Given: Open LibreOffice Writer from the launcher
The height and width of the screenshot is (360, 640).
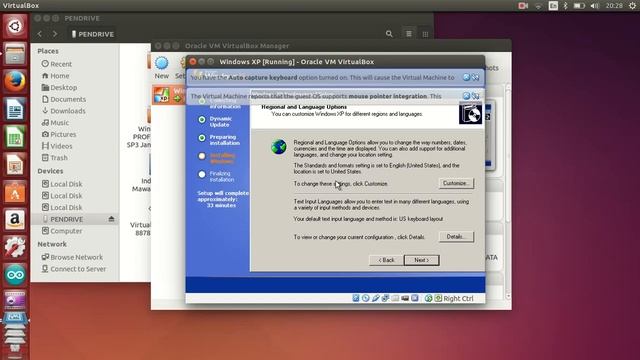Looking at the screenshot, I should click(x=15, y=109).
